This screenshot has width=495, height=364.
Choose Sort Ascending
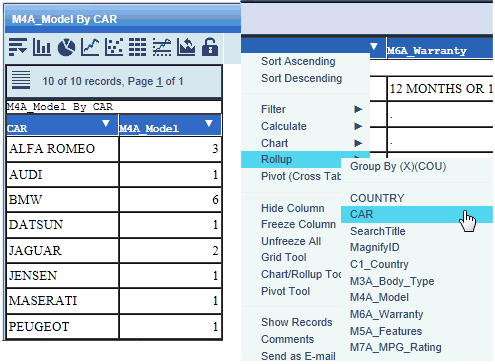[298, 61]
